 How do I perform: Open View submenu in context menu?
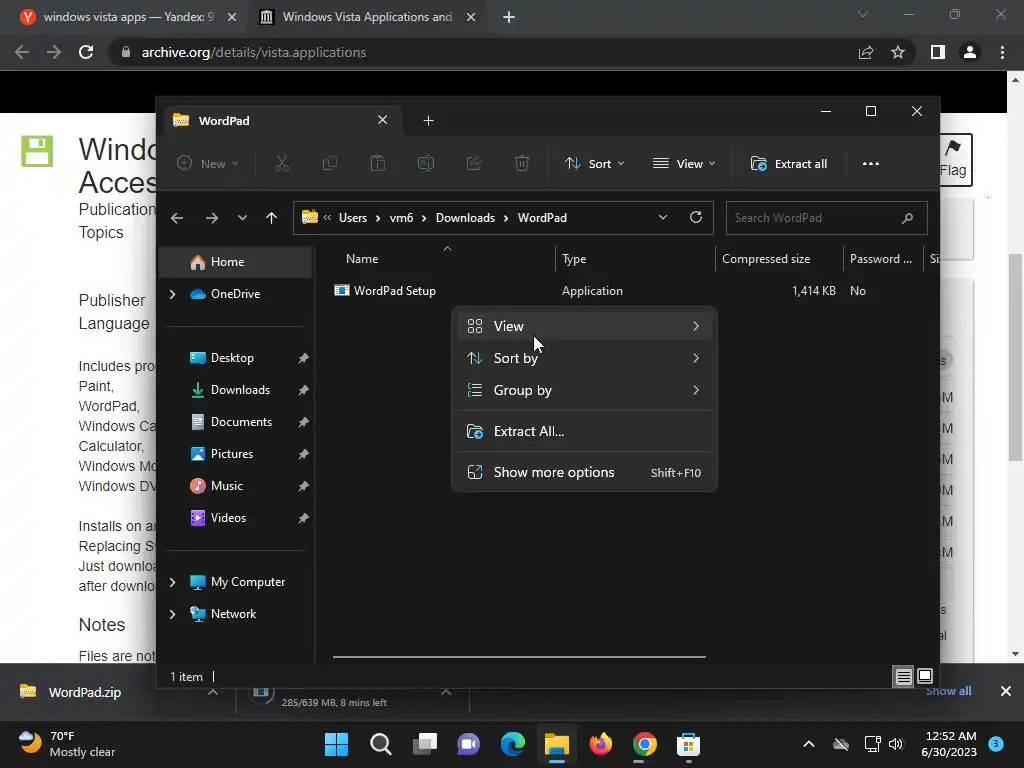tap(584, 326)
